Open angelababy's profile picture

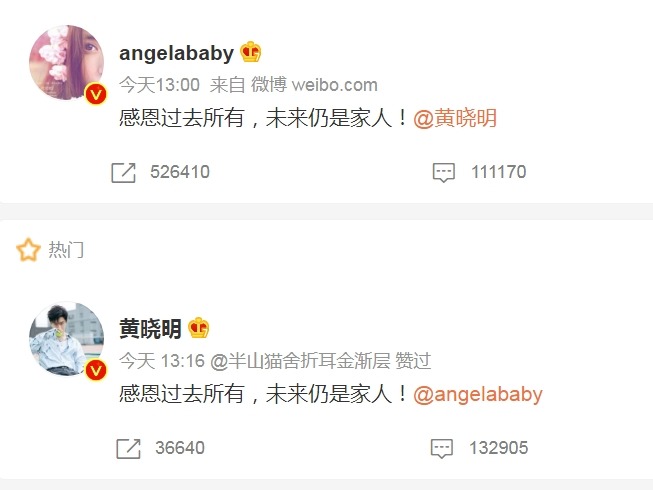(66, 62)
